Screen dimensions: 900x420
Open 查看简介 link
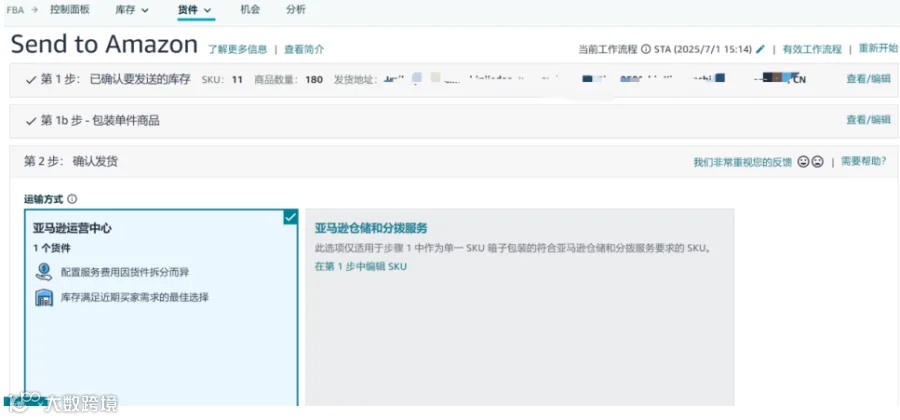pyautogui.click(x=304, y=49)
